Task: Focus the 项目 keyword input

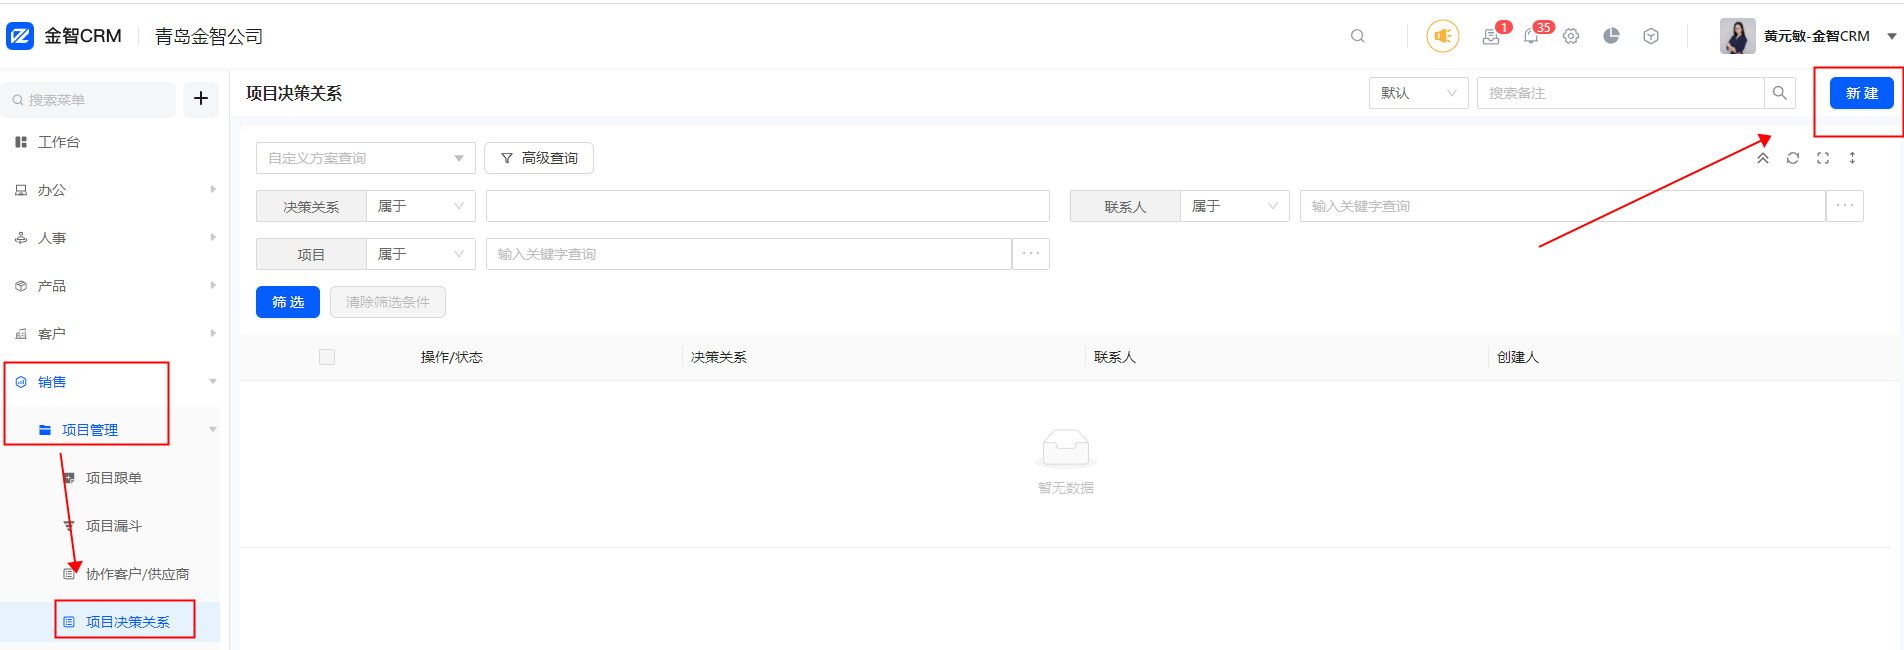Action: (x=749, y=254)
